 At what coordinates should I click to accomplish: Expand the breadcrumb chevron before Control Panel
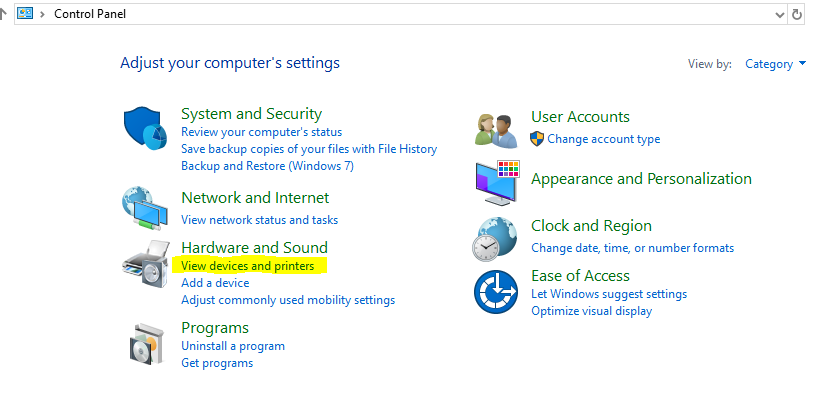[43, 14]
